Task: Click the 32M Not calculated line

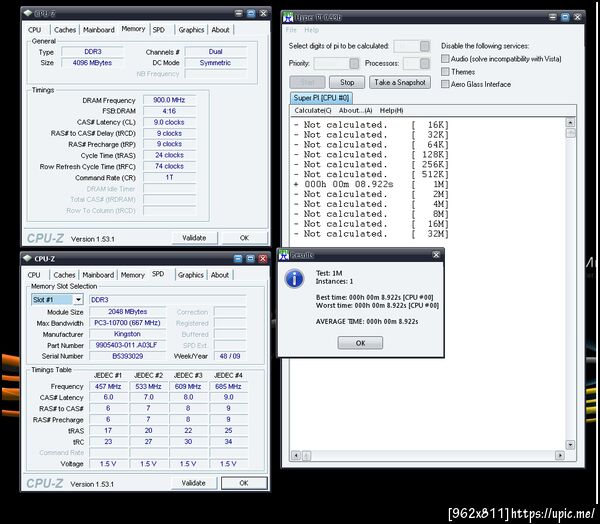Action: [x=371, y=234]
